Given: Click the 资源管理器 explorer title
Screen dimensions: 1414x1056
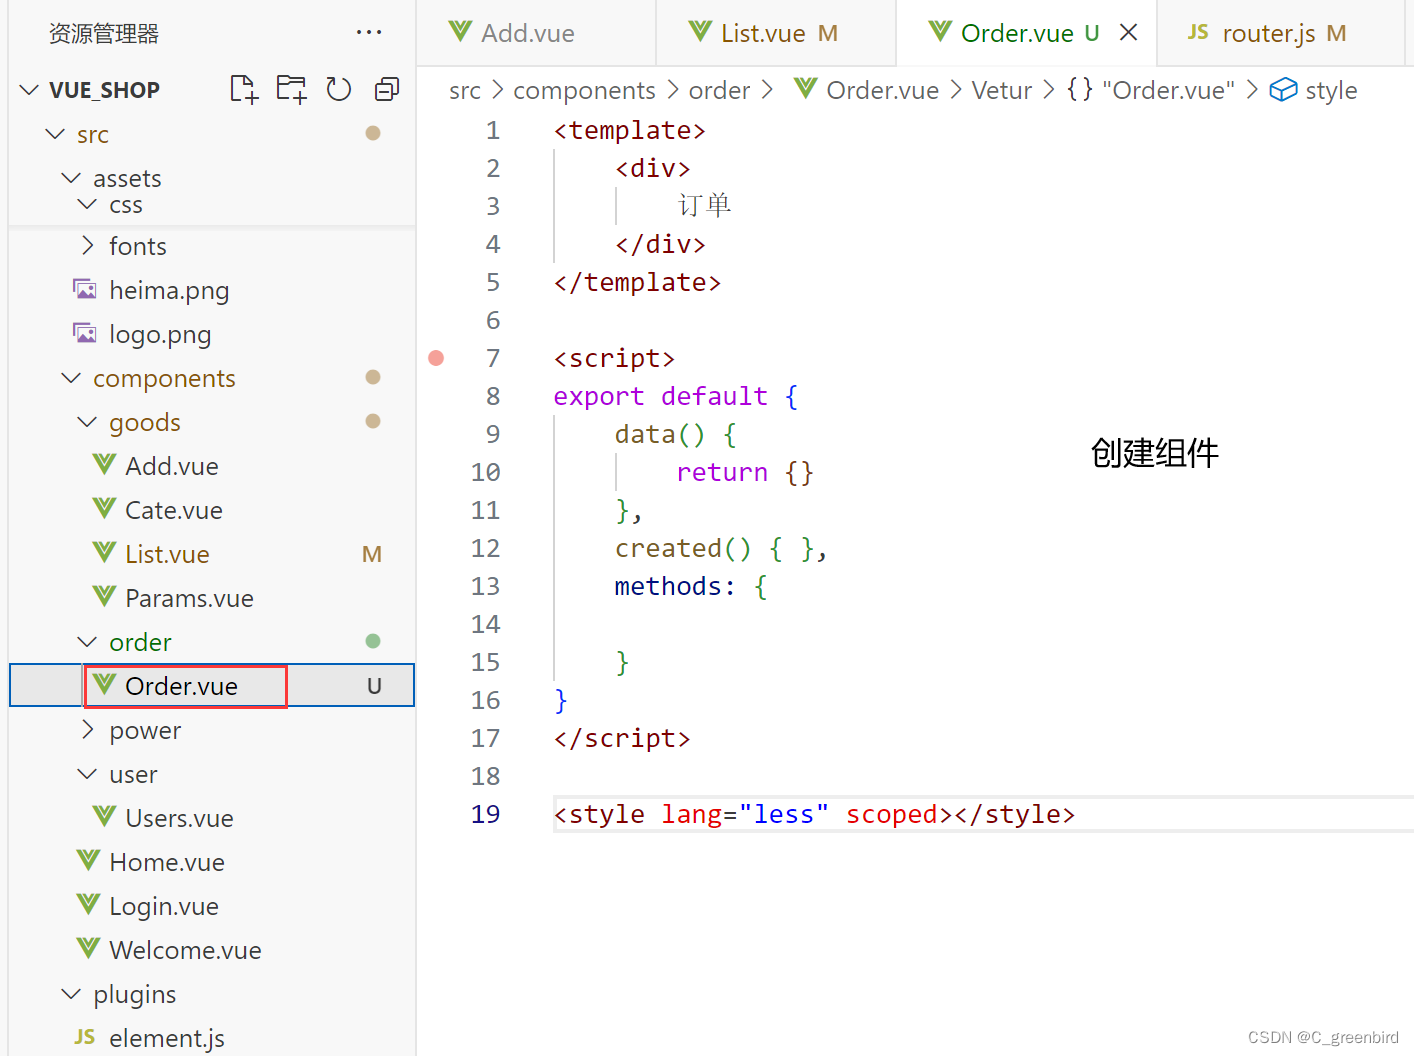Looking at the screenshot, I should click(104, 34).
